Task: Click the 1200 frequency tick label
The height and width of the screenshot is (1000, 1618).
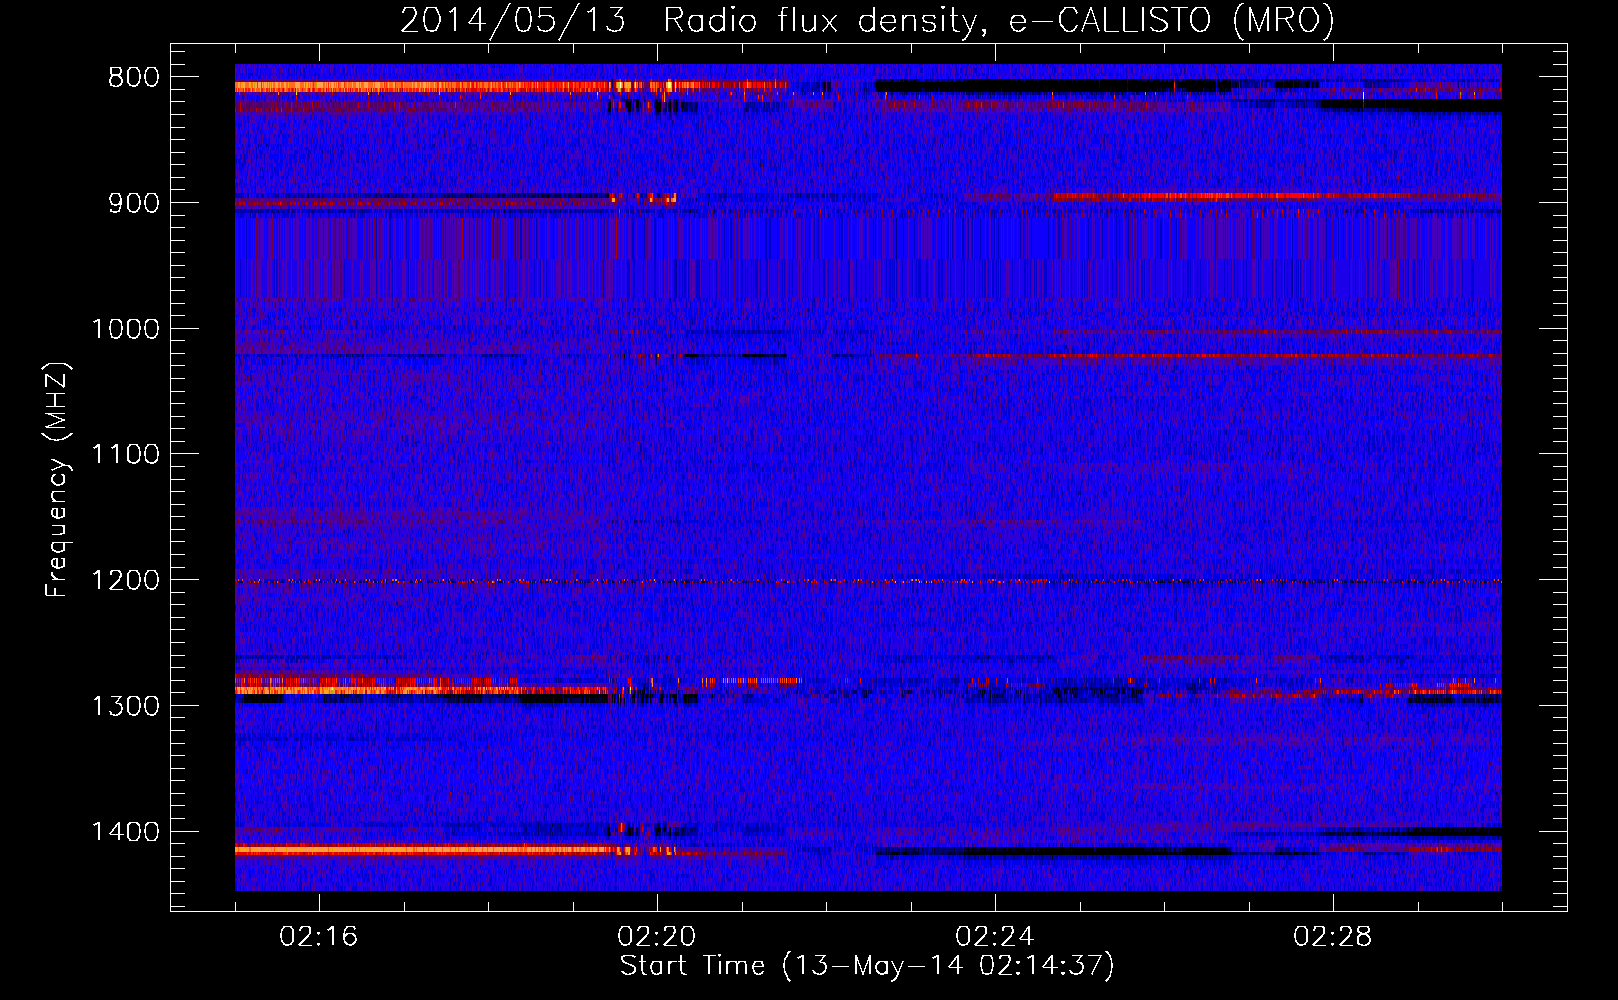Action: [125, 581]
